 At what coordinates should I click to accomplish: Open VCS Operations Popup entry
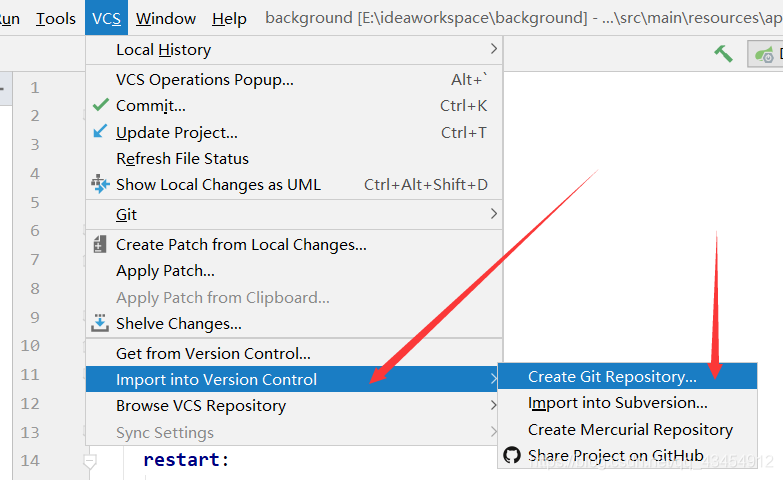point(204,80)
